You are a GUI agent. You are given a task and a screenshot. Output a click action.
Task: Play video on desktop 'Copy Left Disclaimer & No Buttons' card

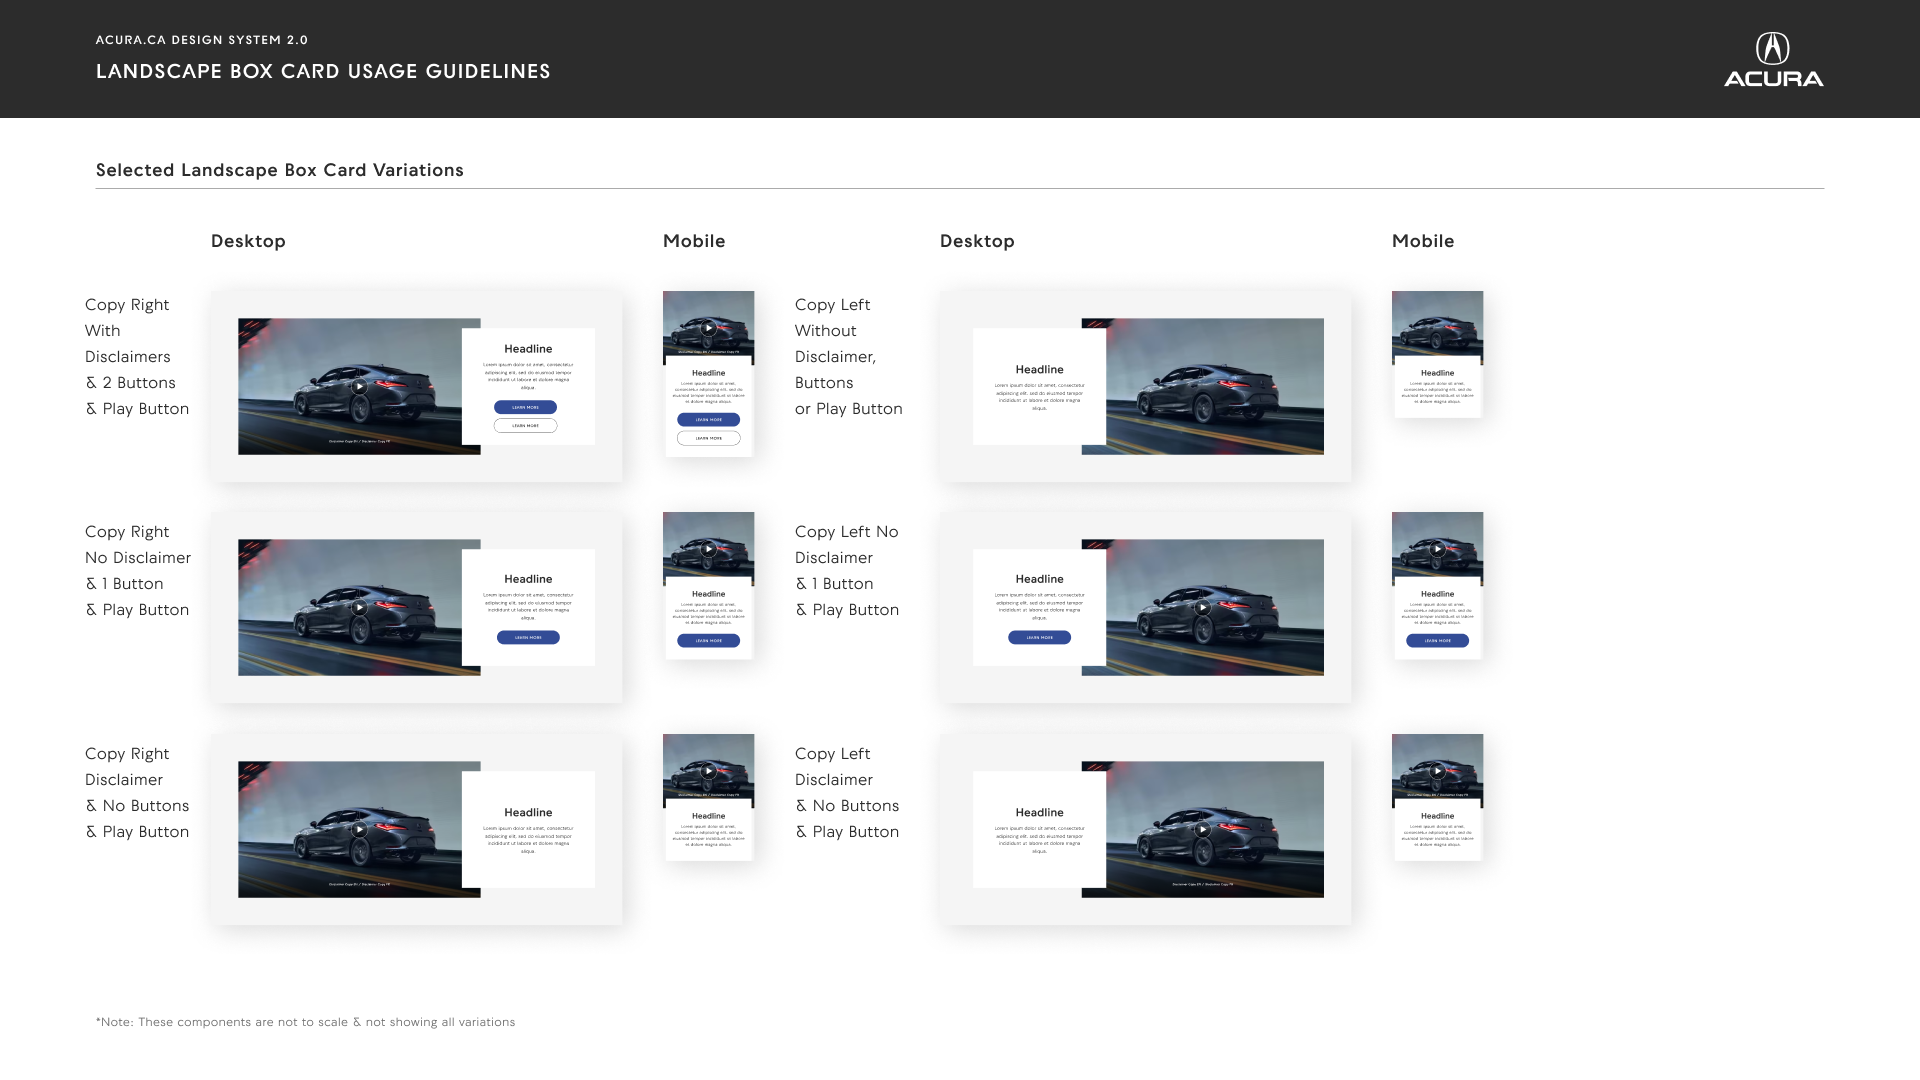1203,830
